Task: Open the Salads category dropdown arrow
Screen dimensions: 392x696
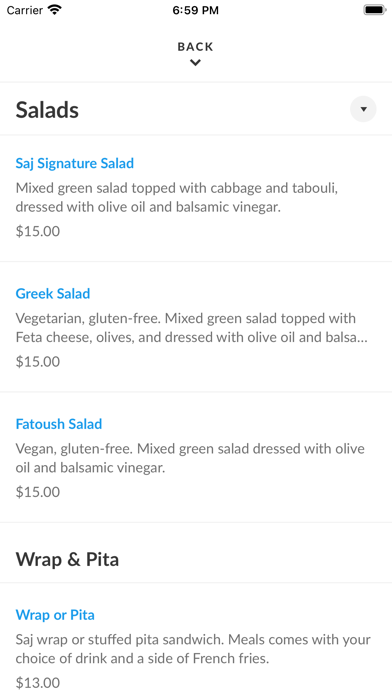Action: [363, 109]
